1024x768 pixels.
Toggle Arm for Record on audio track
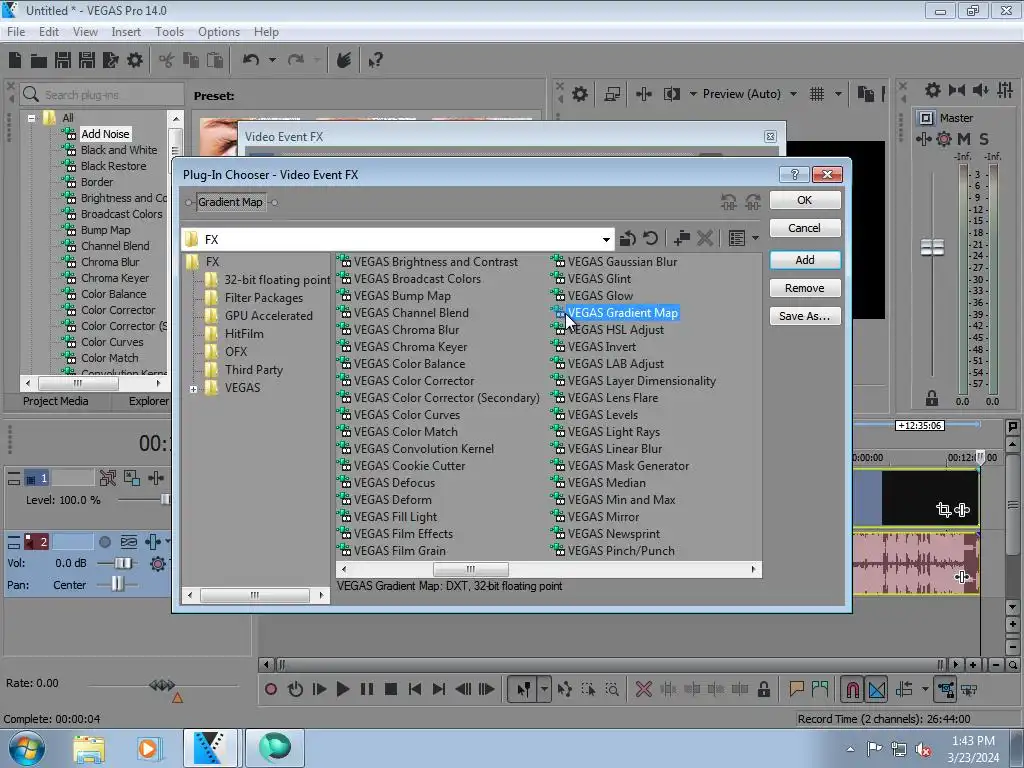click(104, 541)
